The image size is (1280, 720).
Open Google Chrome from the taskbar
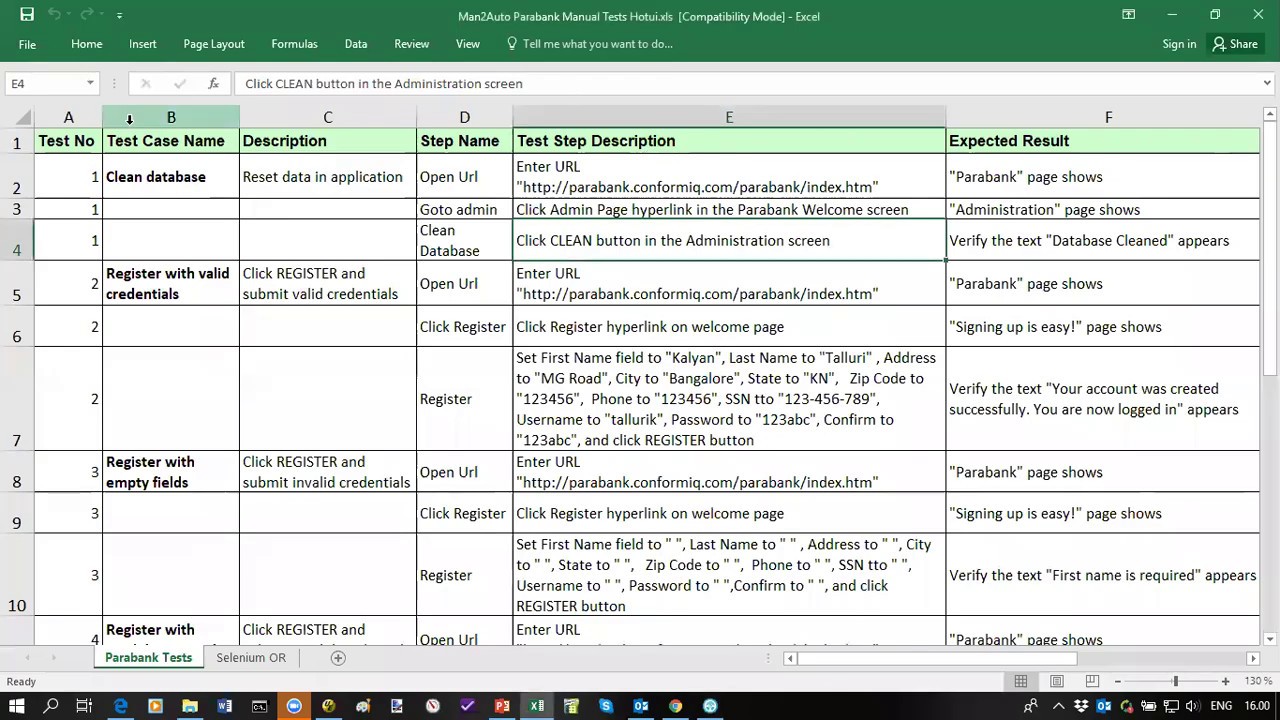tap(675, 706)
